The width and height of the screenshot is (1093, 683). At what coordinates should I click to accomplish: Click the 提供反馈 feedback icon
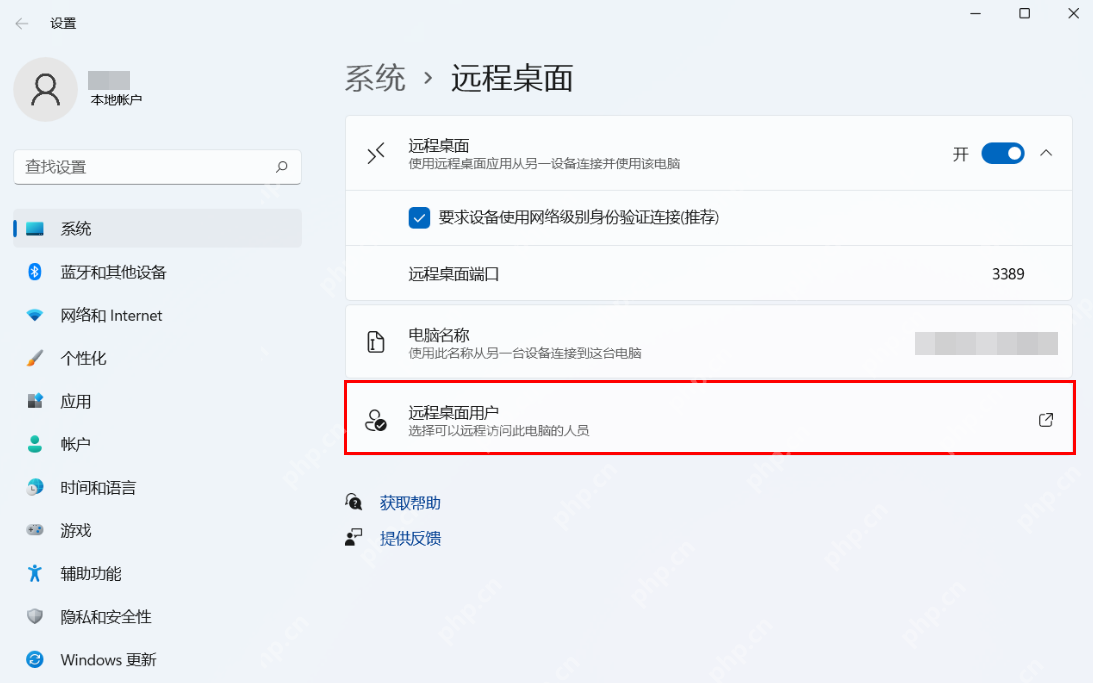pyautogui.click(x=353, y=537)
